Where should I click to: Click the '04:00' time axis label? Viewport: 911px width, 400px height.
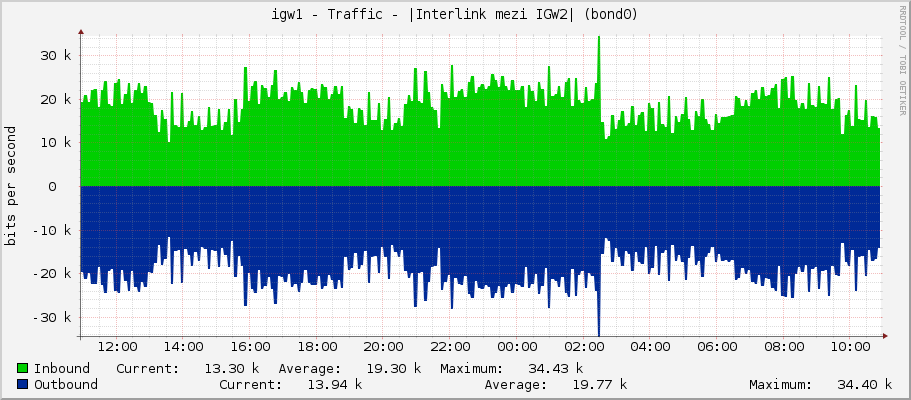pyautogui.click(x=652, y=348)
